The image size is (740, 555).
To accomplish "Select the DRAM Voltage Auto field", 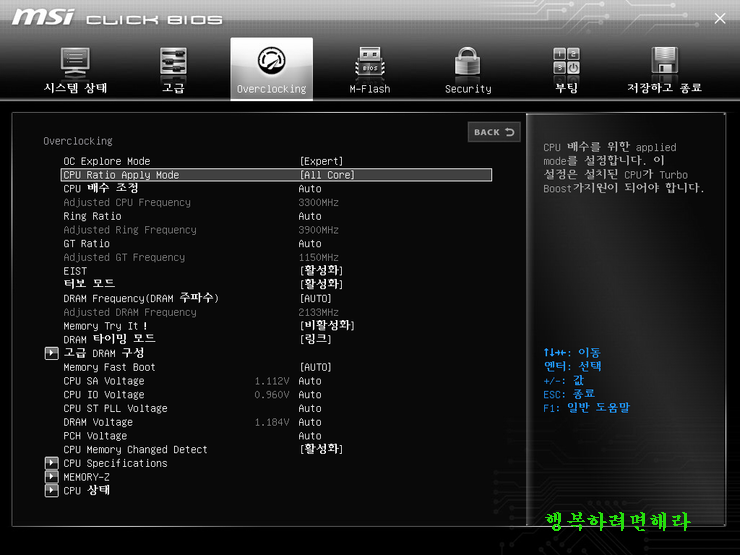I will pos(310,422).
